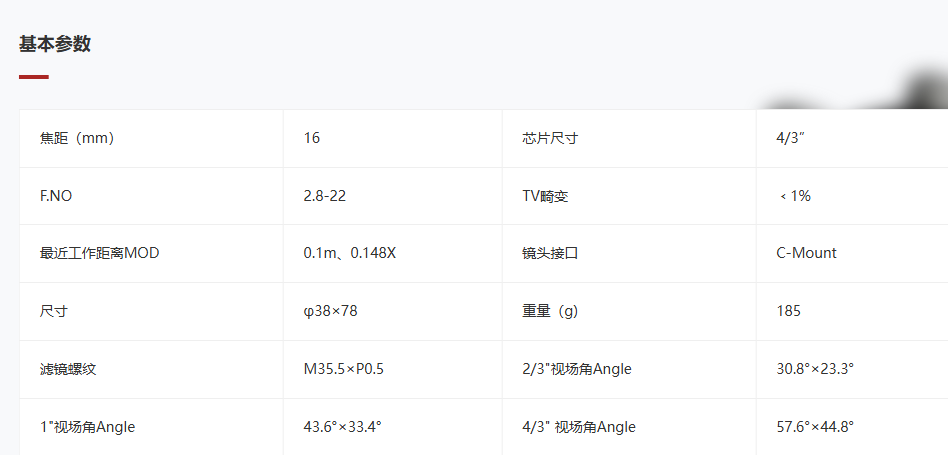Image resolution: width=948 pixels, height=455 pixels.
Task: Click the focal length value 16
Action: (311, 138)
